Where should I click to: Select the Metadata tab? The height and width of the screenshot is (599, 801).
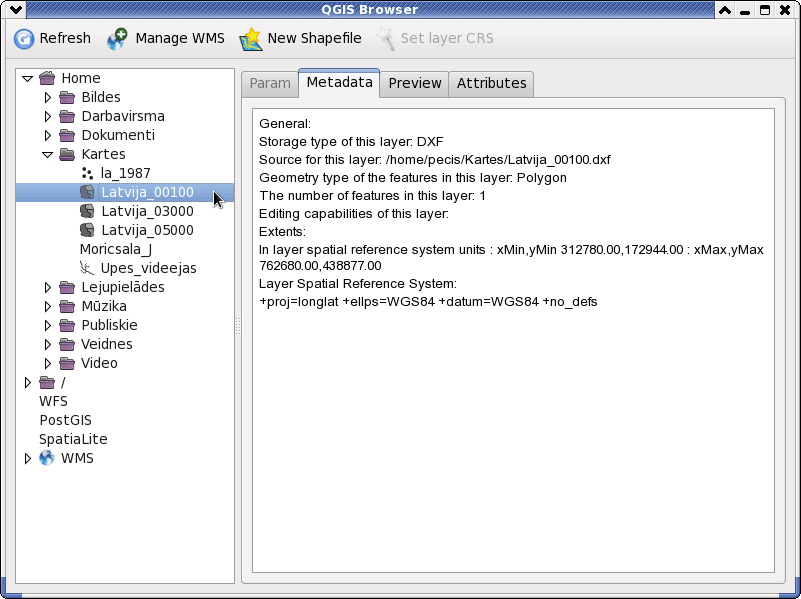[339, 82]
